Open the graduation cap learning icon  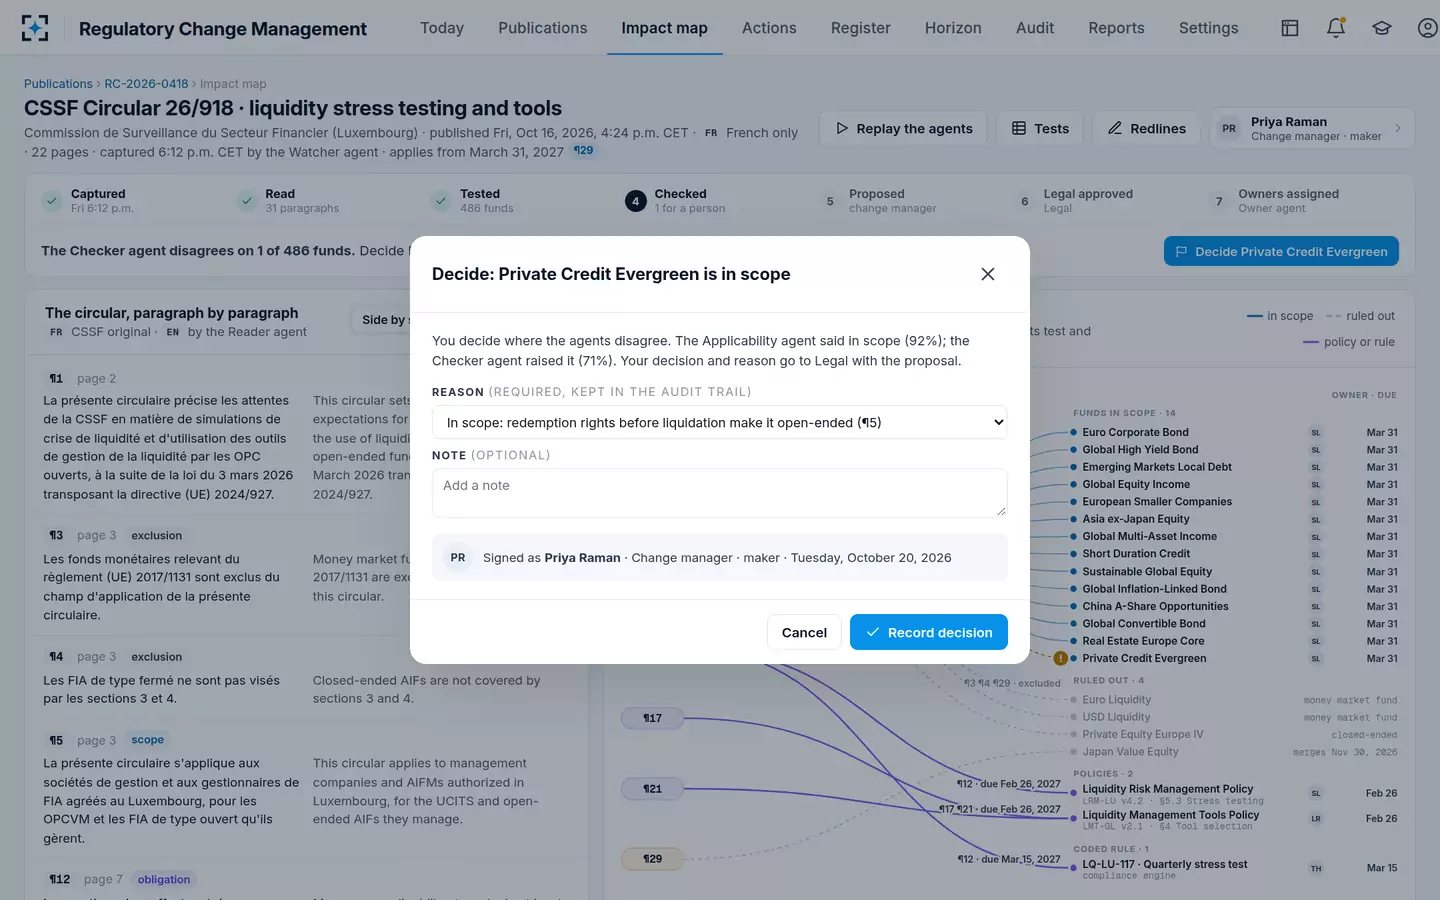[1381, 28]
